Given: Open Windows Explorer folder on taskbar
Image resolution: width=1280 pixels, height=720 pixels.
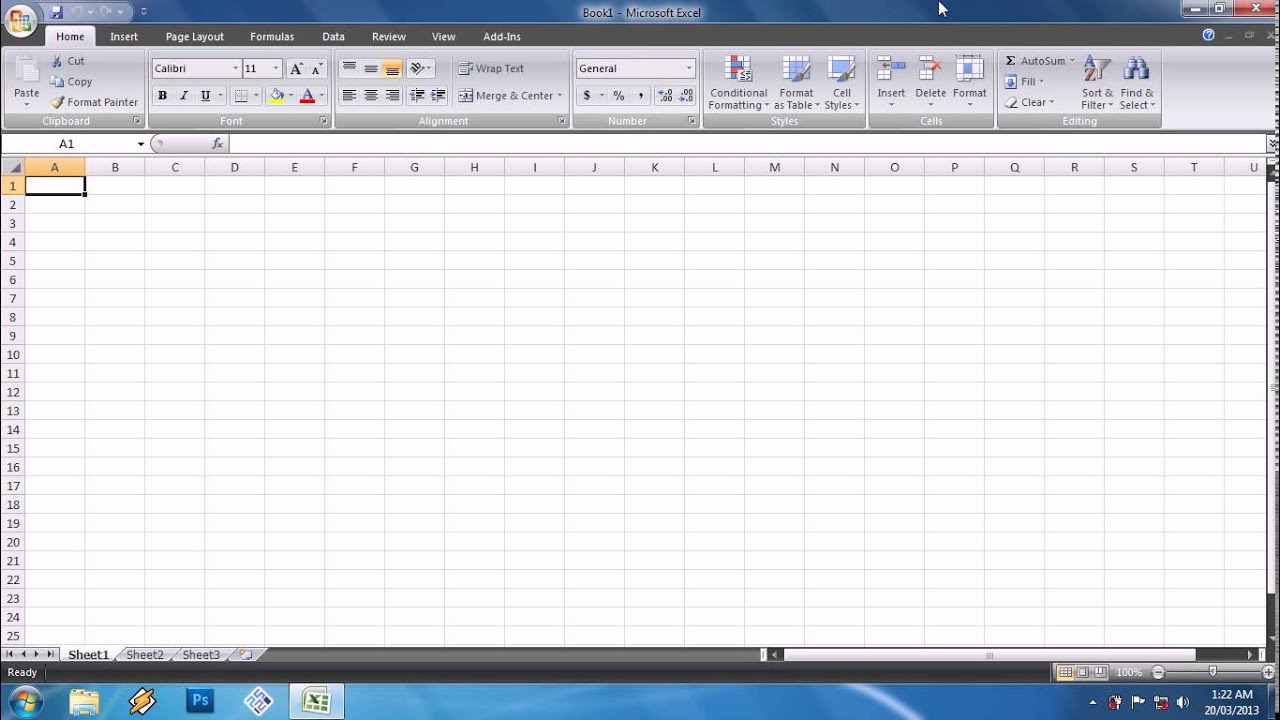Looking at the screenshot, I should click(x=84, y=701).
